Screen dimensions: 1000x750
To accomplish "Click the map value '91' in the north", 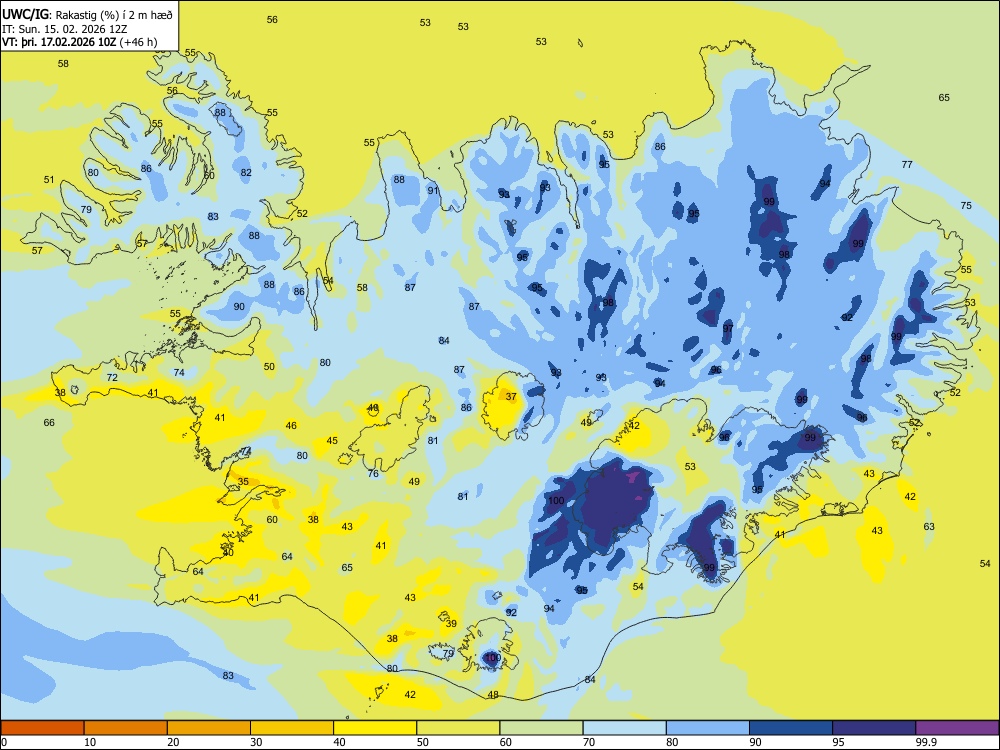I will click(433, 190).
